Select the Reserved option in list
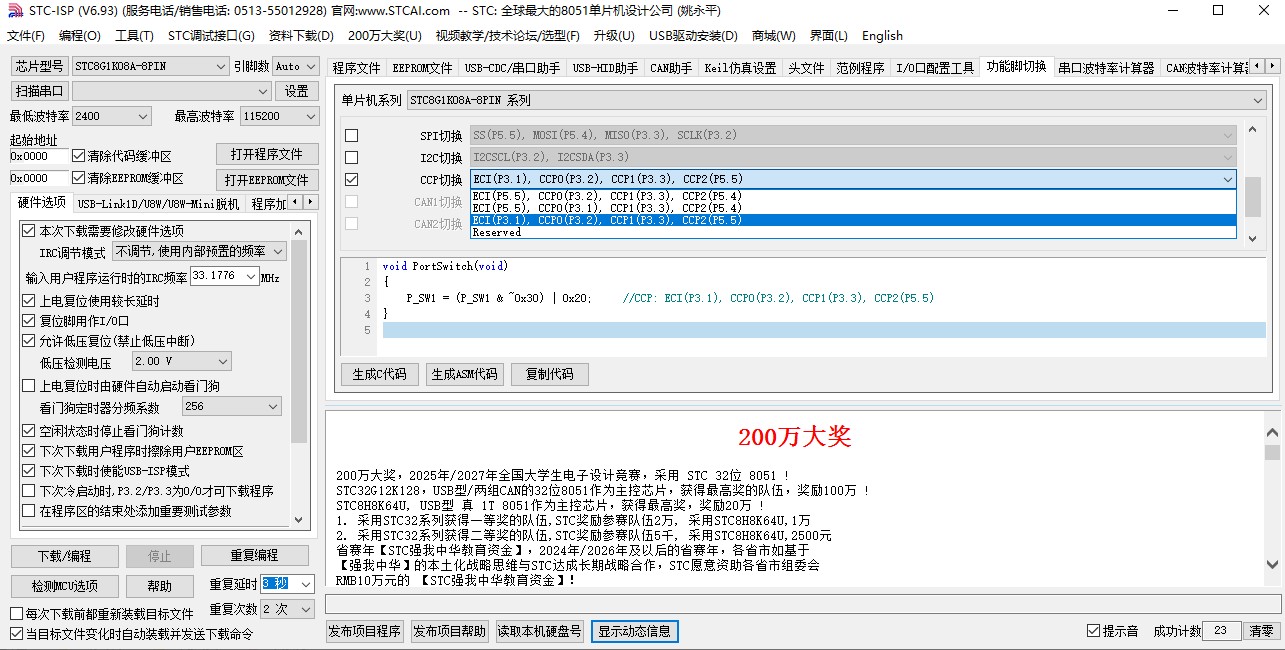This screenshot has height=650, width=1285. [x=853, y=232]
